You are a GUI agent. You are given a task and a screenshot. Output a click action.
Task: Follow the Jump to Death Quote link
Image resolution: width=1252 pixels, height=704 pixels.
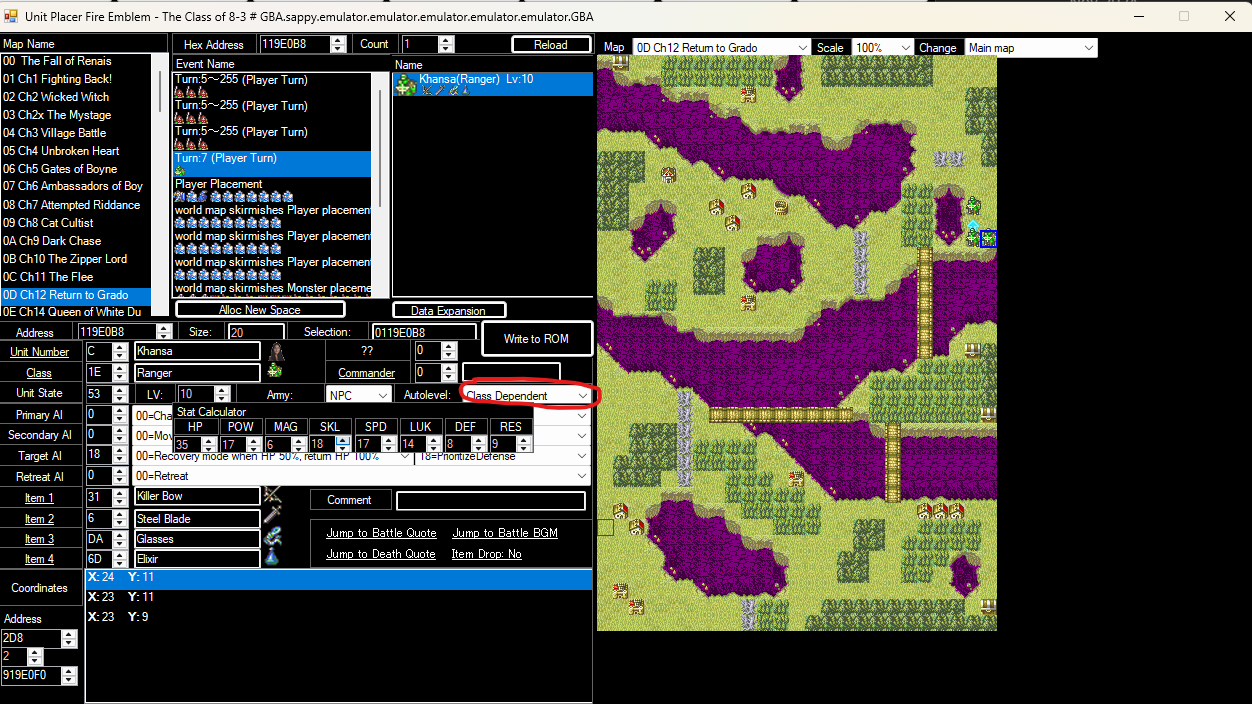381,554
